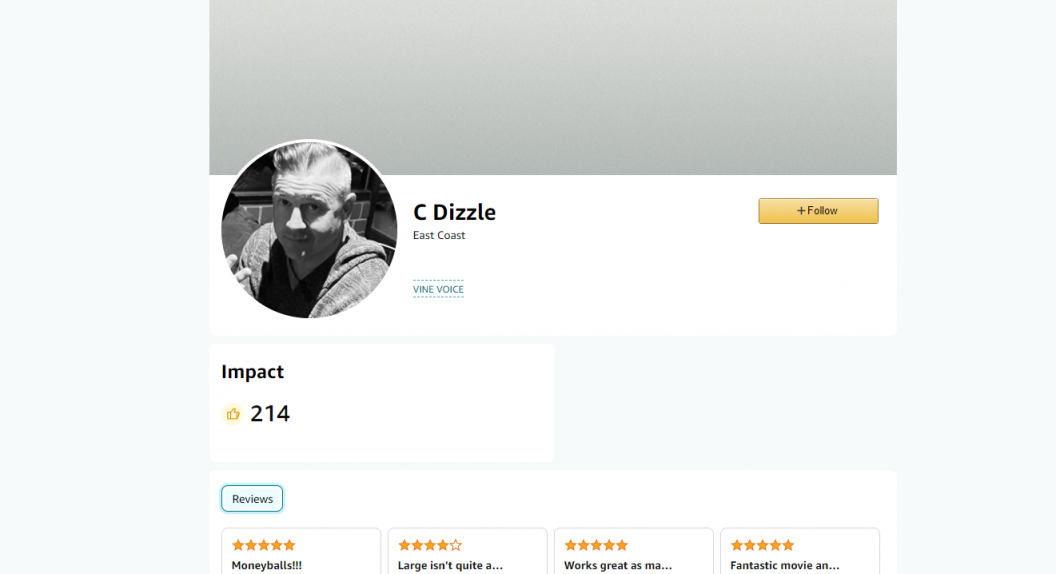Image resolution: width=1056 pixels, height=574 pixels.
Task: Click the VINE VOICE badge link
Action: (x=438, y=289)
